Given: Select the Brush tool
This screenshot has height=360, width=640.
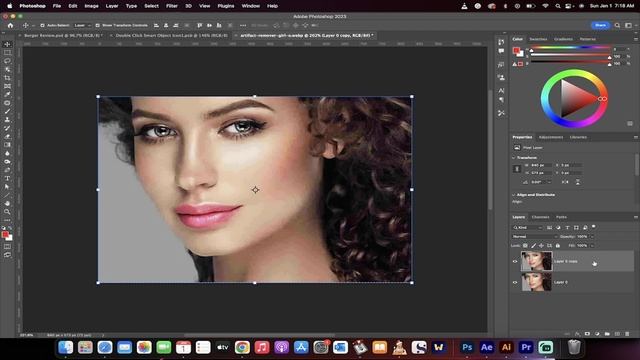Looking at the screenshot, I should pyautogui.click(x=7, y=111).
